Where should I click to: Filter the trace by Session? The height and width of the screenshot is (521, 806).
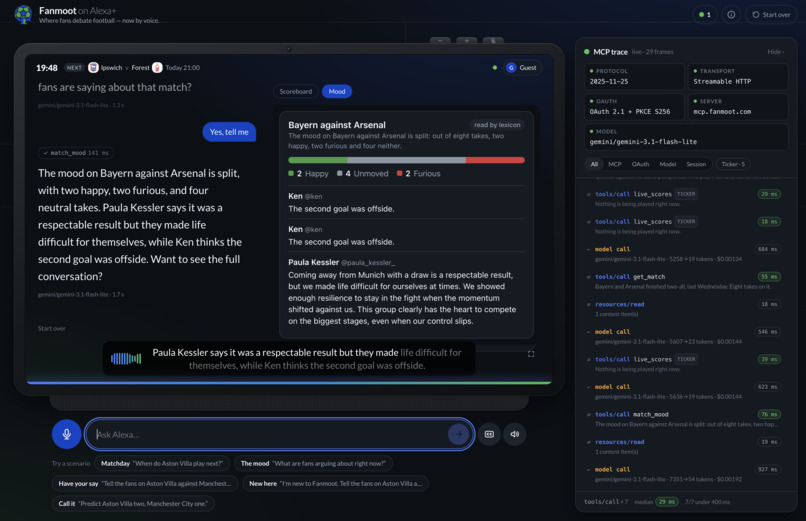pyautogui.click(x=696, y=164)
